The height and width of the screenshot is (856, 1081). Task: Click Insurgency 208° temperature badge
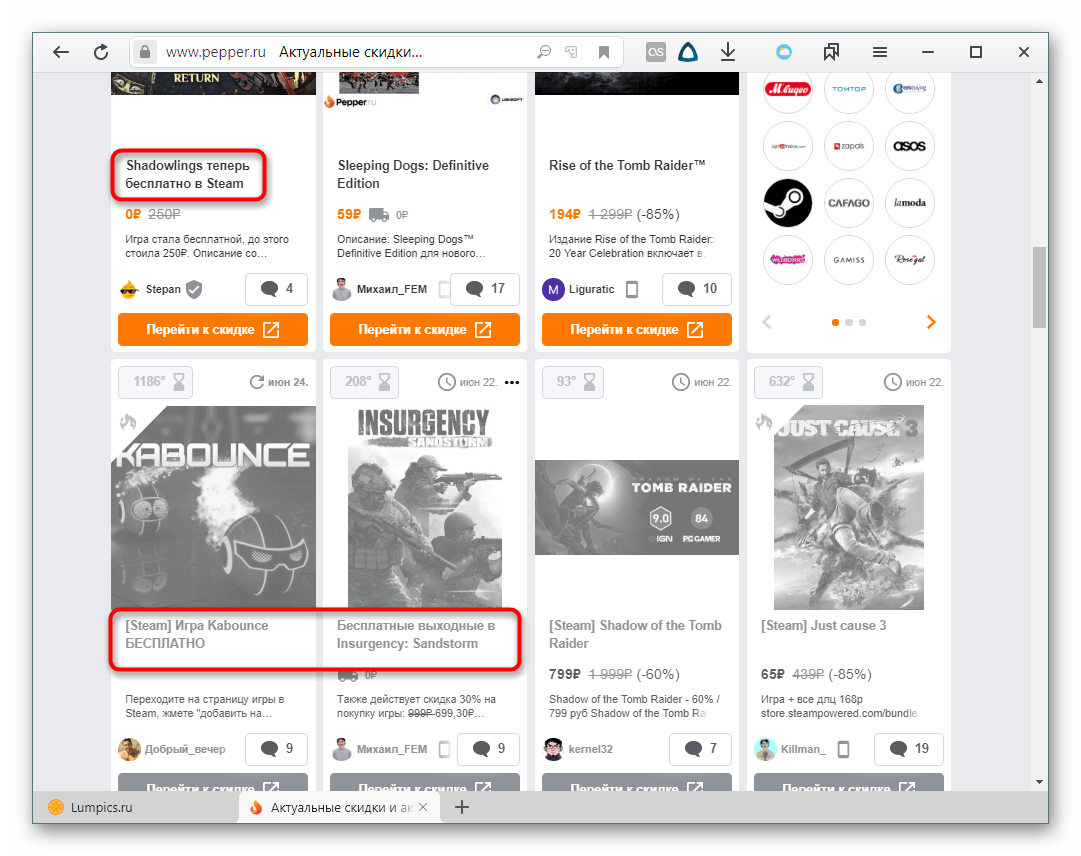365,382
